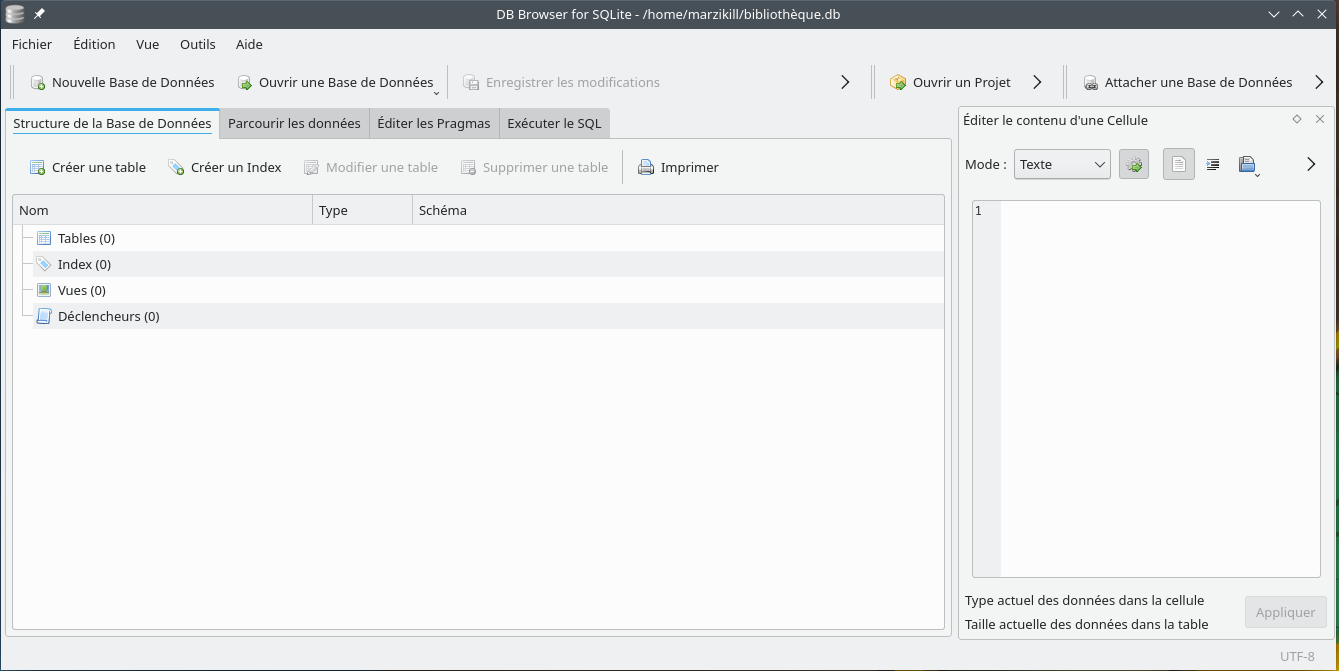1339x671 pixels.
Task: Click the 'Type actuel des données dans la cellule' text
Action: (1085, 600)
